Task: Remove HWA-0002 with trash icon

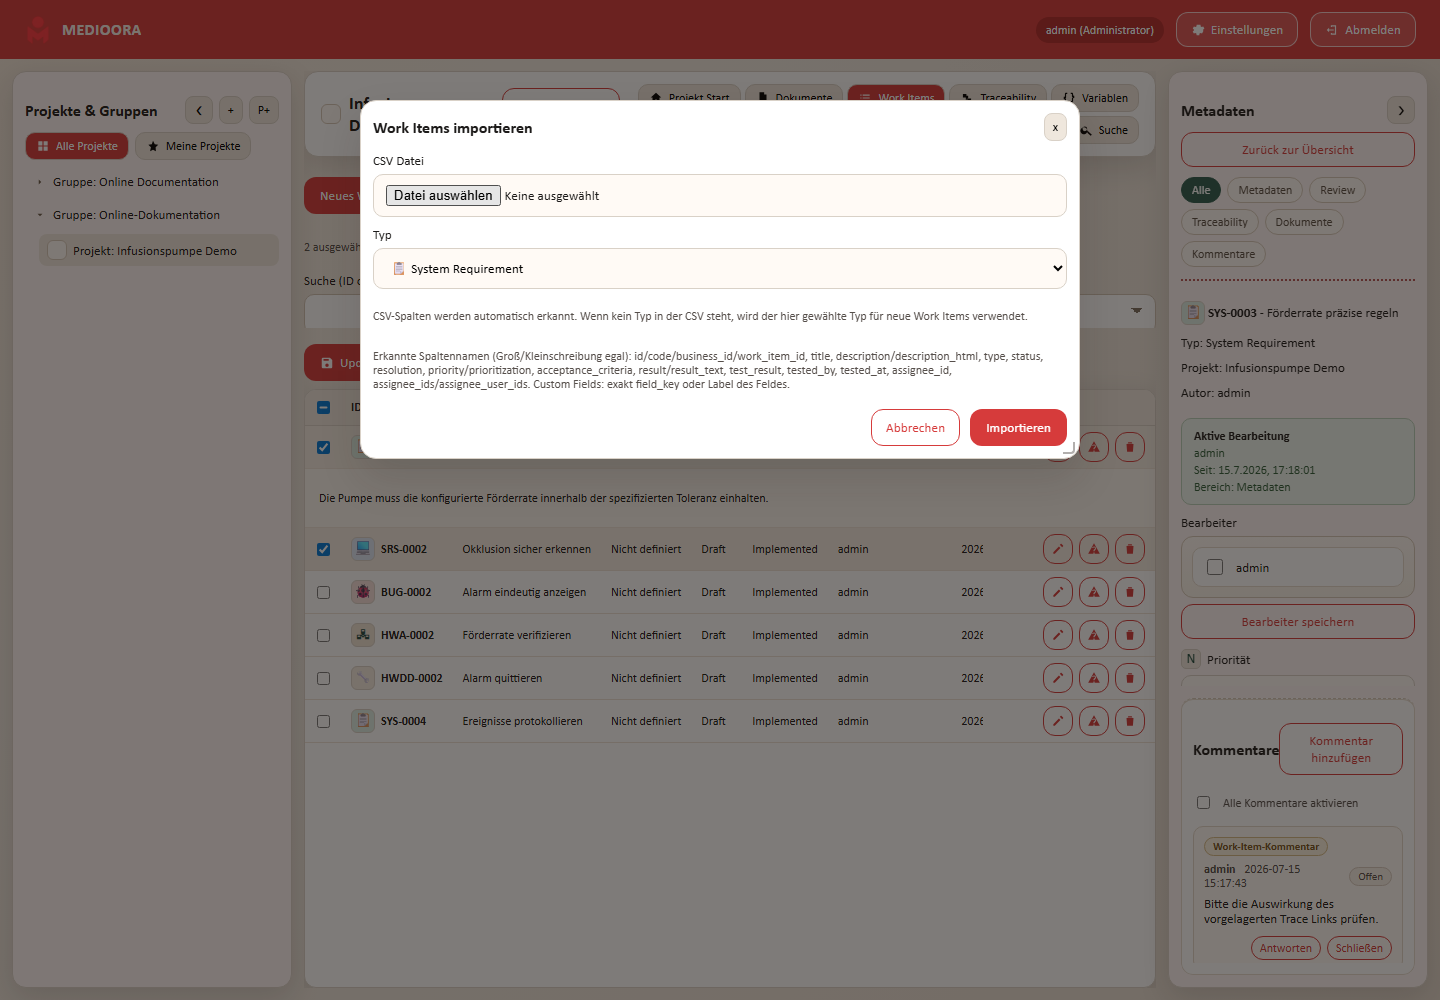Action: (1130, 635)
